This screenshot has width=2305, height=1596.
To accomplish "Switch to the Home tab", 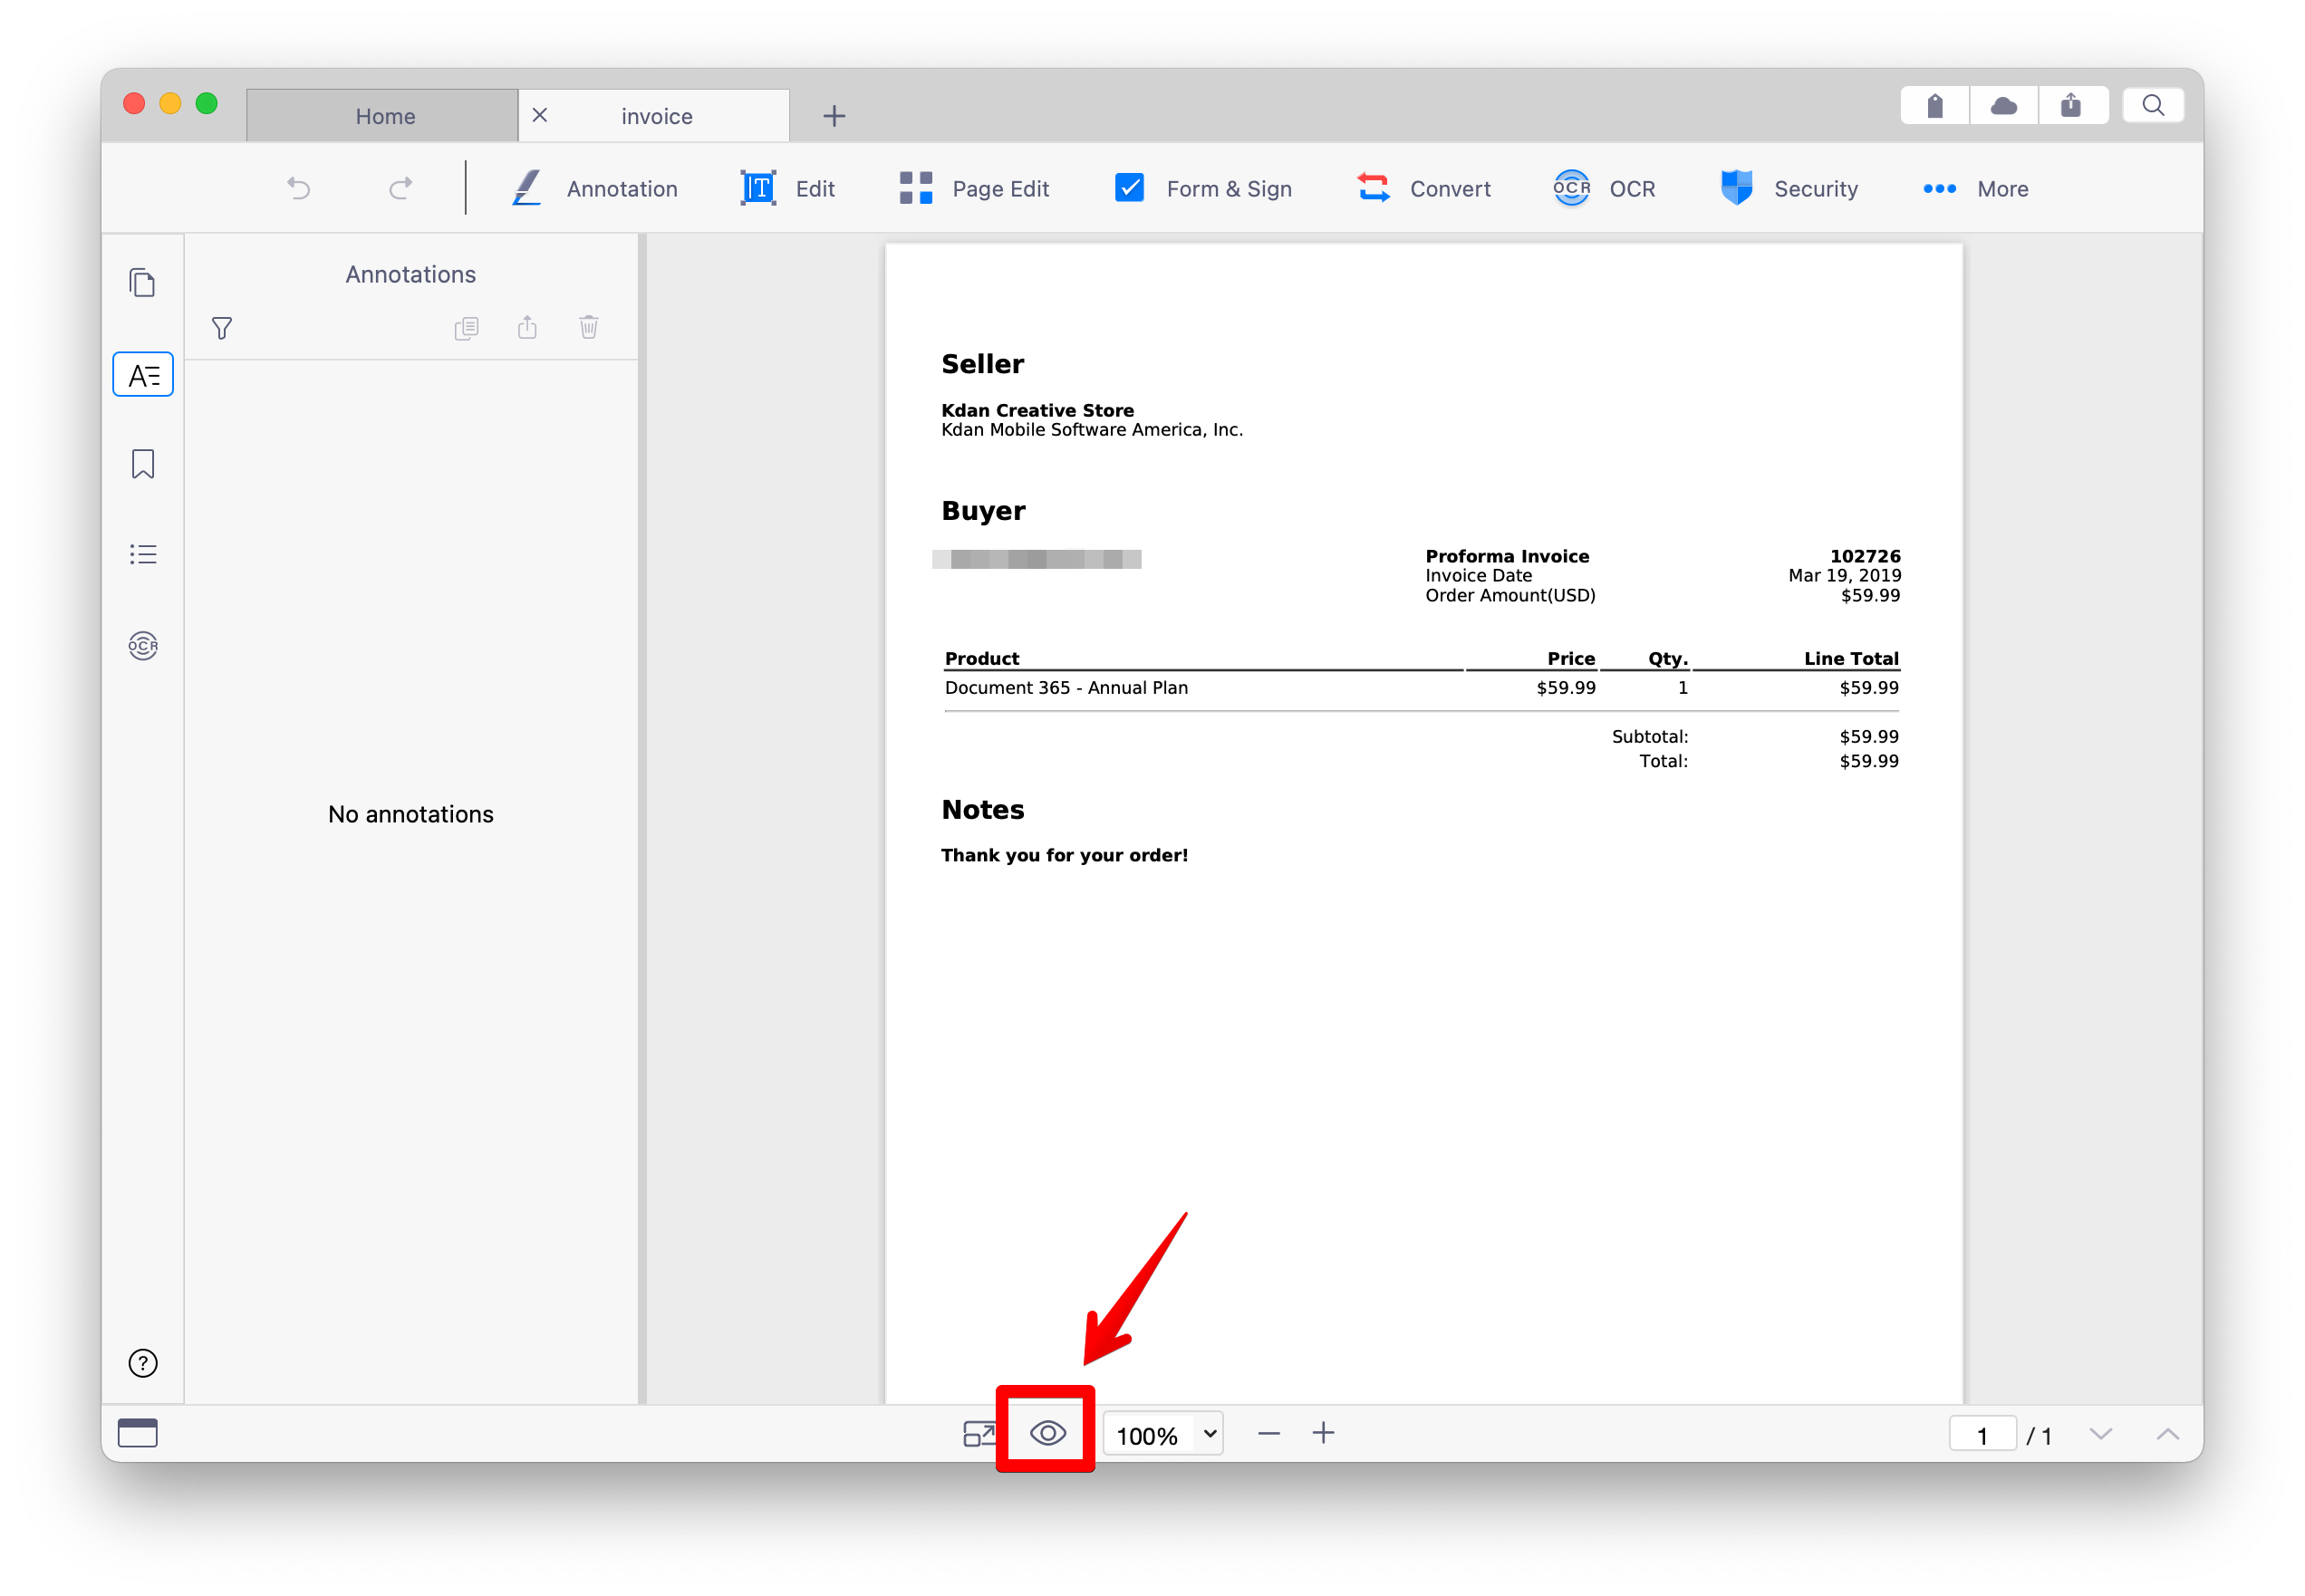I will coord(384,115).
